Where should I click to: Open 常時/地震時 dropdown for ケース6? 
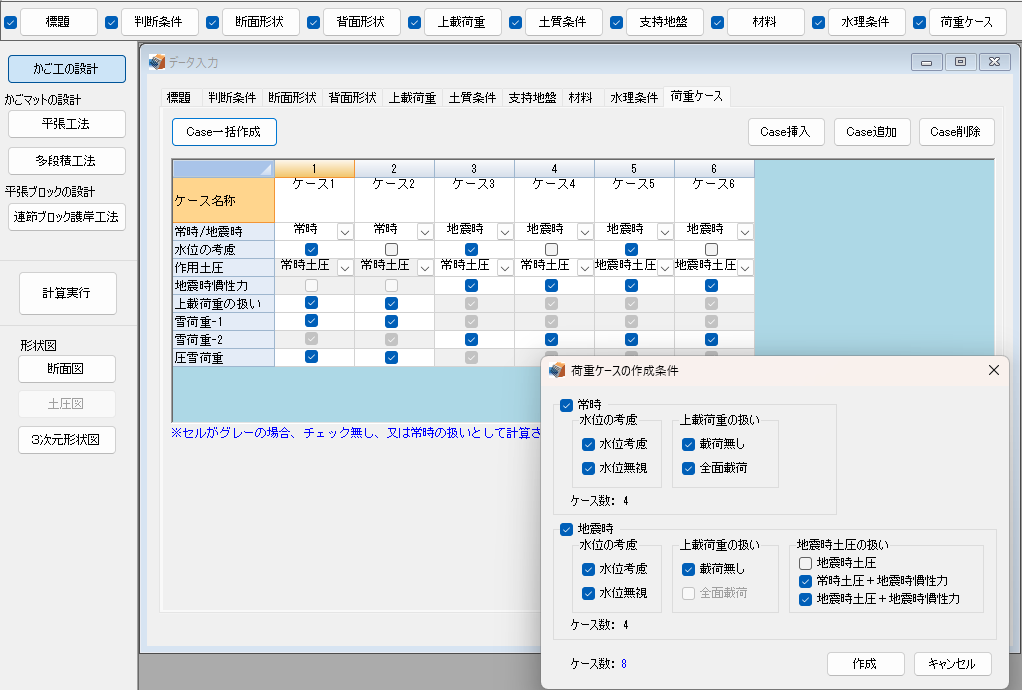click(745, 232)
